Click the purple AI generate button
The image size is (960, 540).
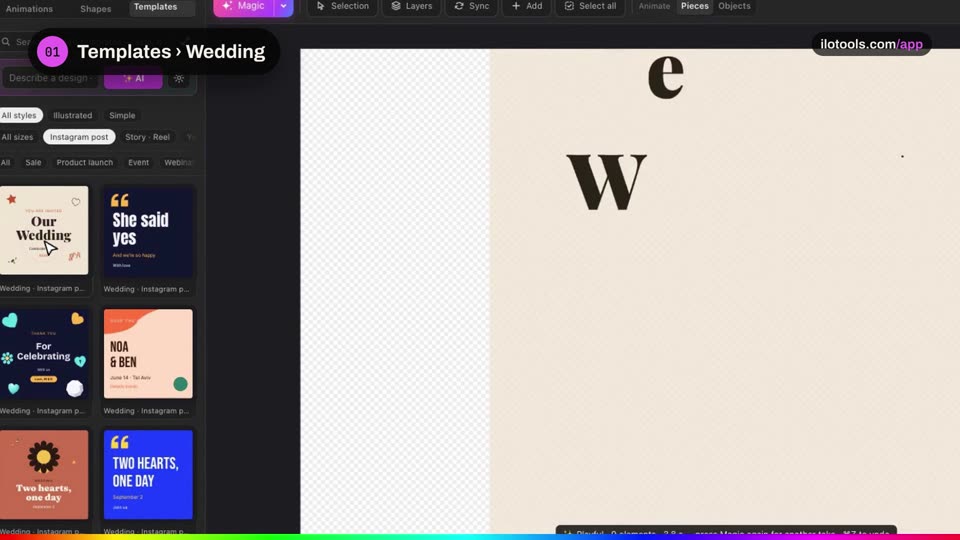coord(133,78)
